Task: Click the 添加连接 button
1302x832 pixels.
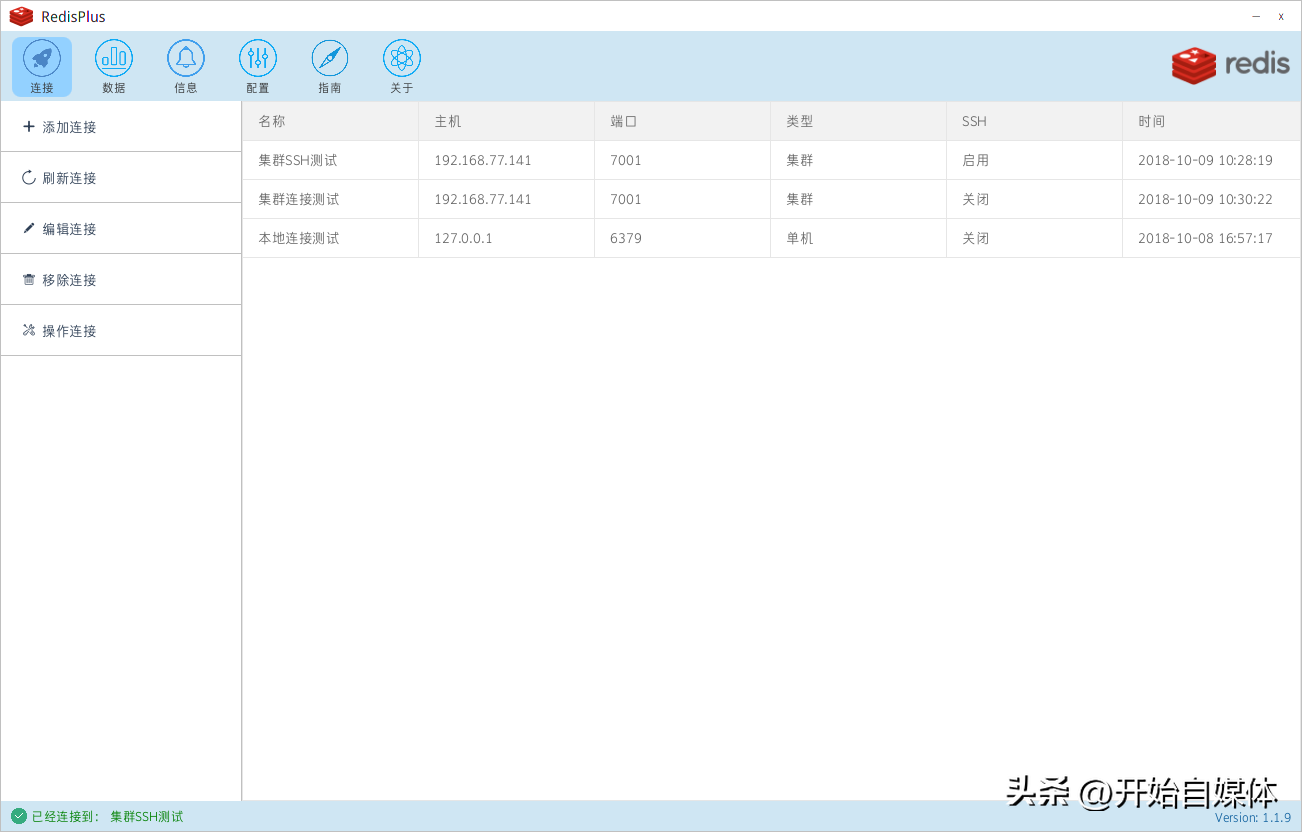Action: point(121,127)
